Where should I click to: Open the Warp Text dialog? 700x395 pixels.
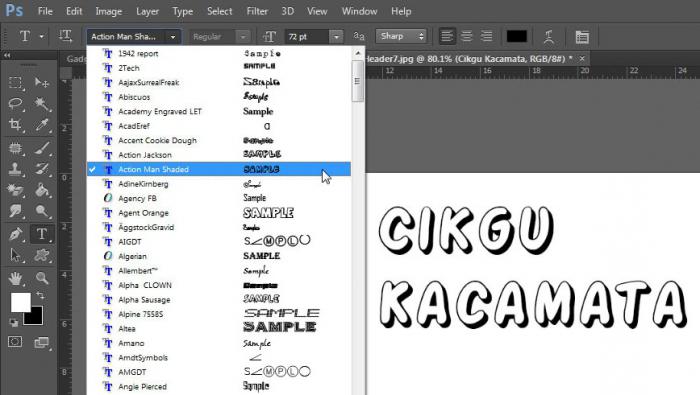coord(549,37)
